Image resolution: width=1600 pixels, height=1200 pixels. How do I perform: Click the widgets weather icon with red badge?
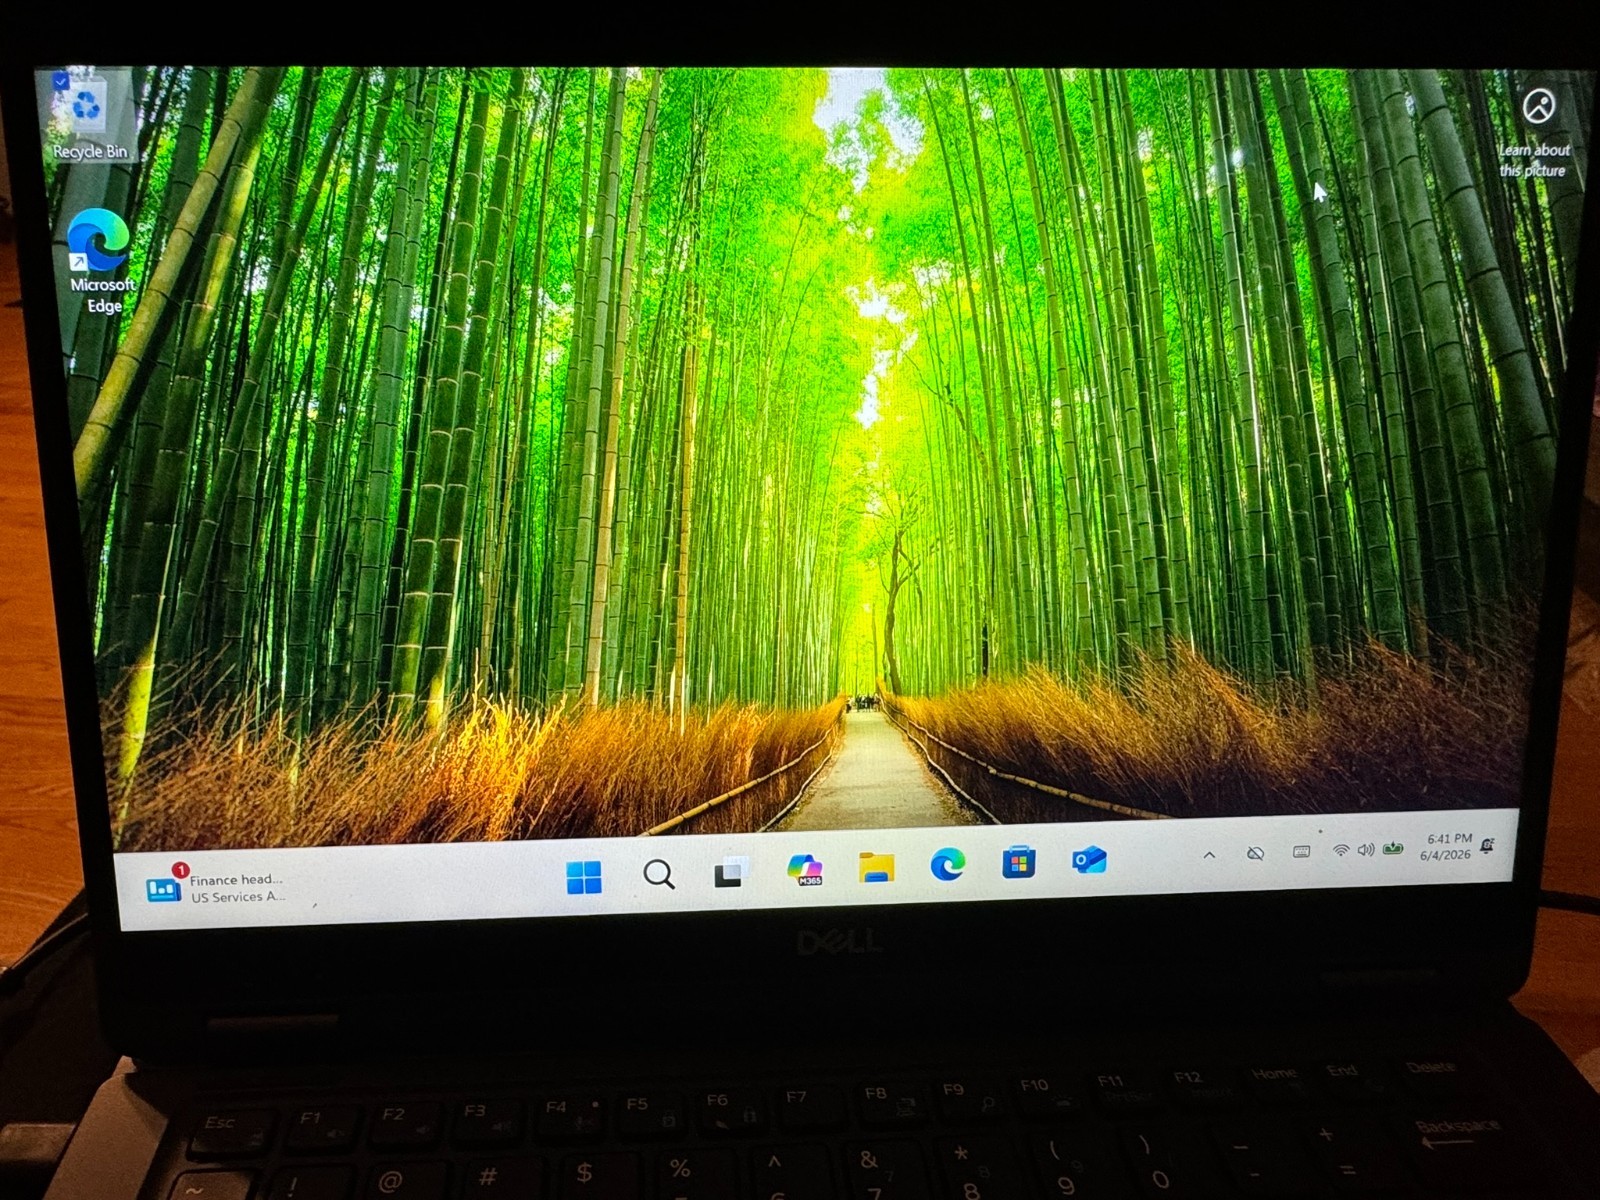(164, 886)
